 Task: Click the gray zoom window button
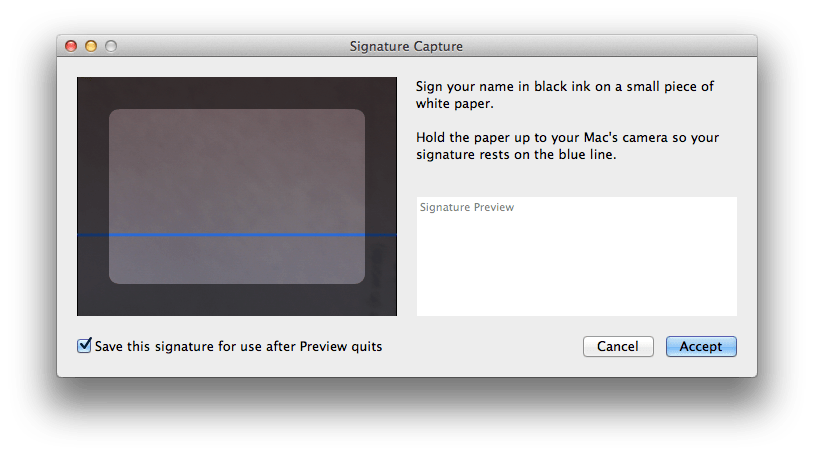[110, 46]
